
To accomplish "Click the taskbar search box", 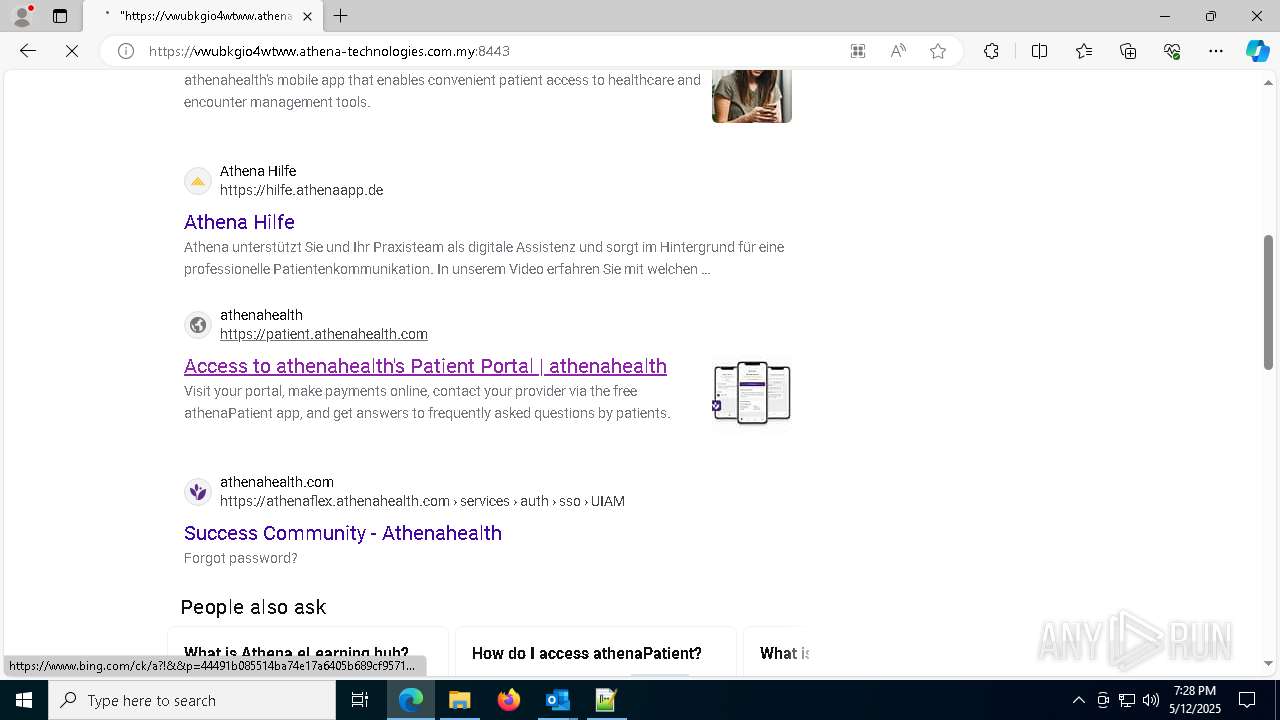I will click(192, 700).
